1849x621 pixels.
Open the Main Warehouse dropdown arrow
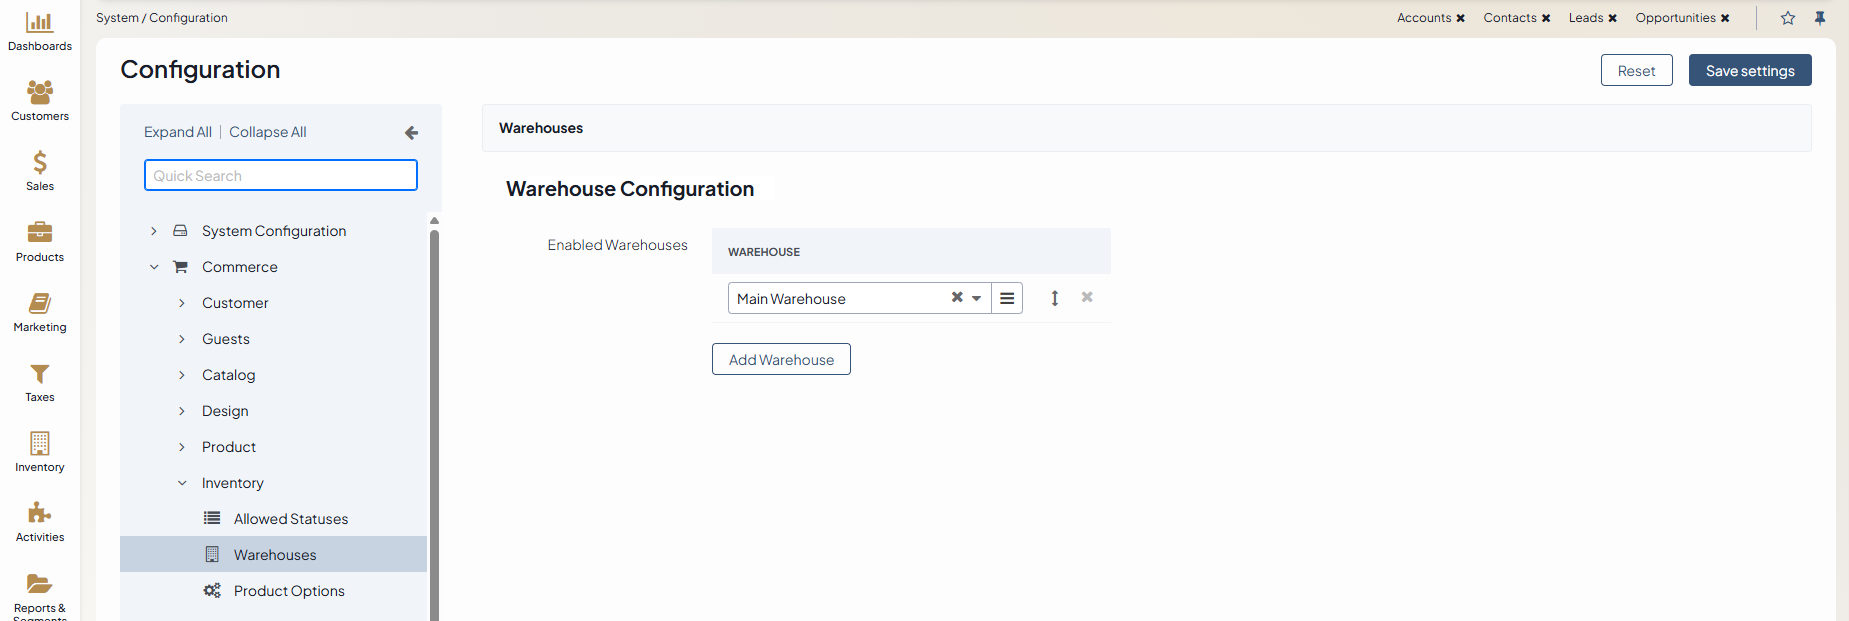tap(977, 298)
